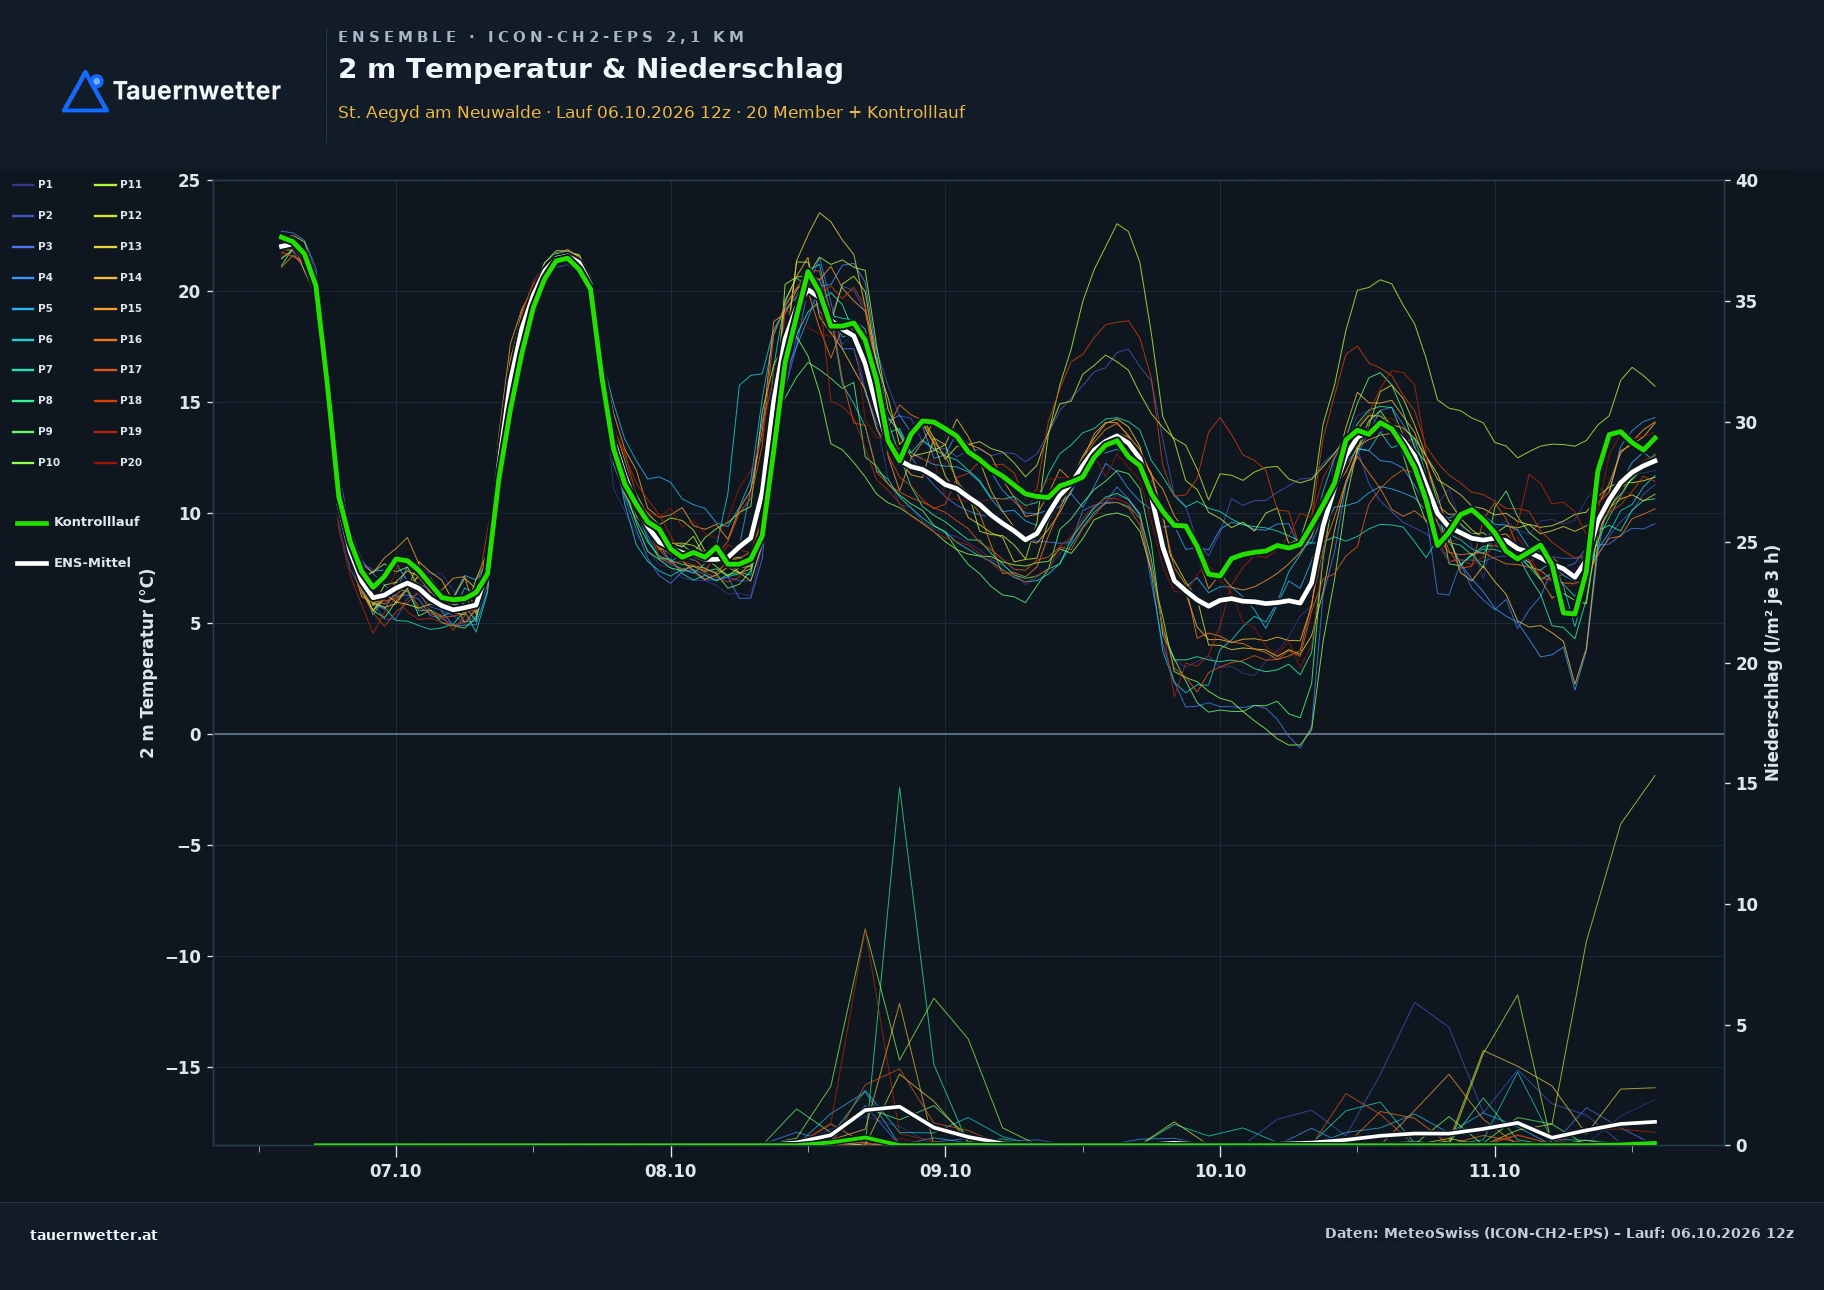
Task: Select the P11 legend entry
Action: 118,184
